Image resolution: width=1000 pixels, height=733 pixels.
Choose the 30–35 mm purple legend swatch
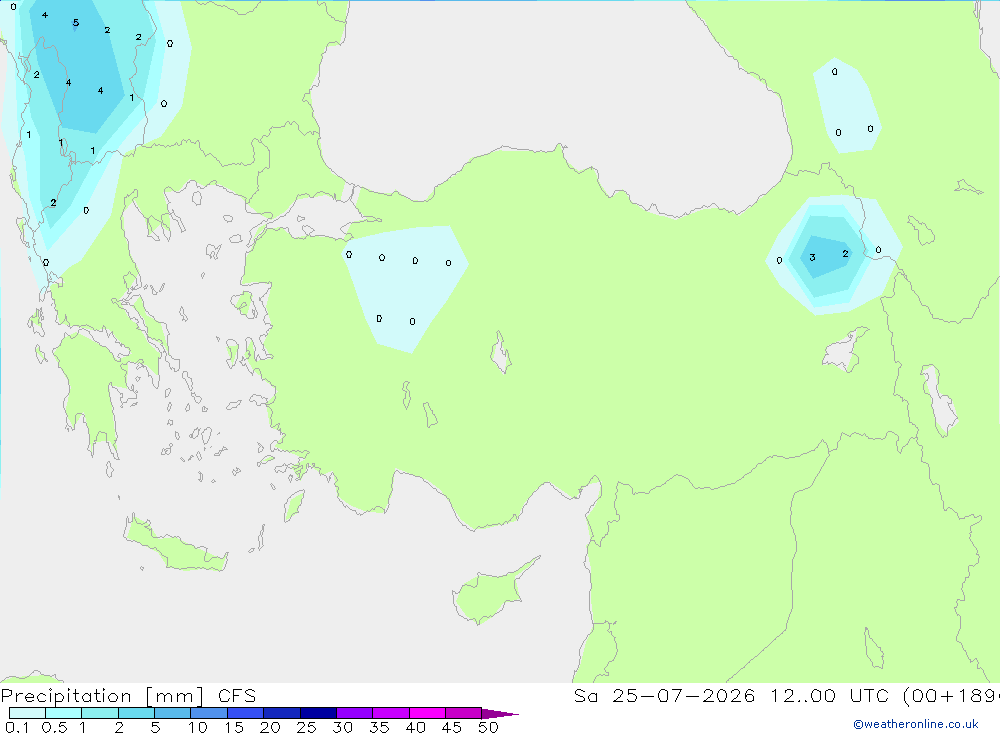pyautogui.click(x=354, y=713)
